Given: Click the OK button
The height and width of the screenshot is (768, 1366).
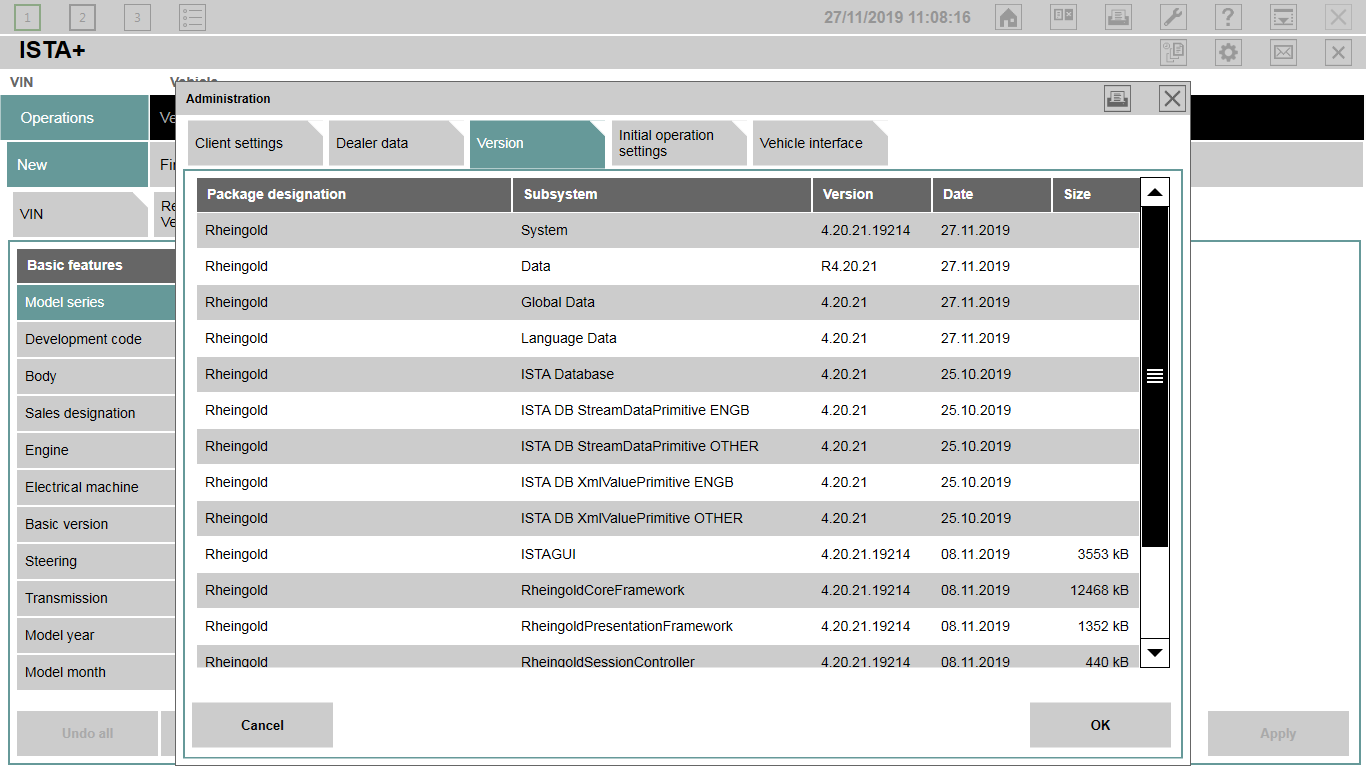Looking at the screenshot, I should [x=1100, y=725].
